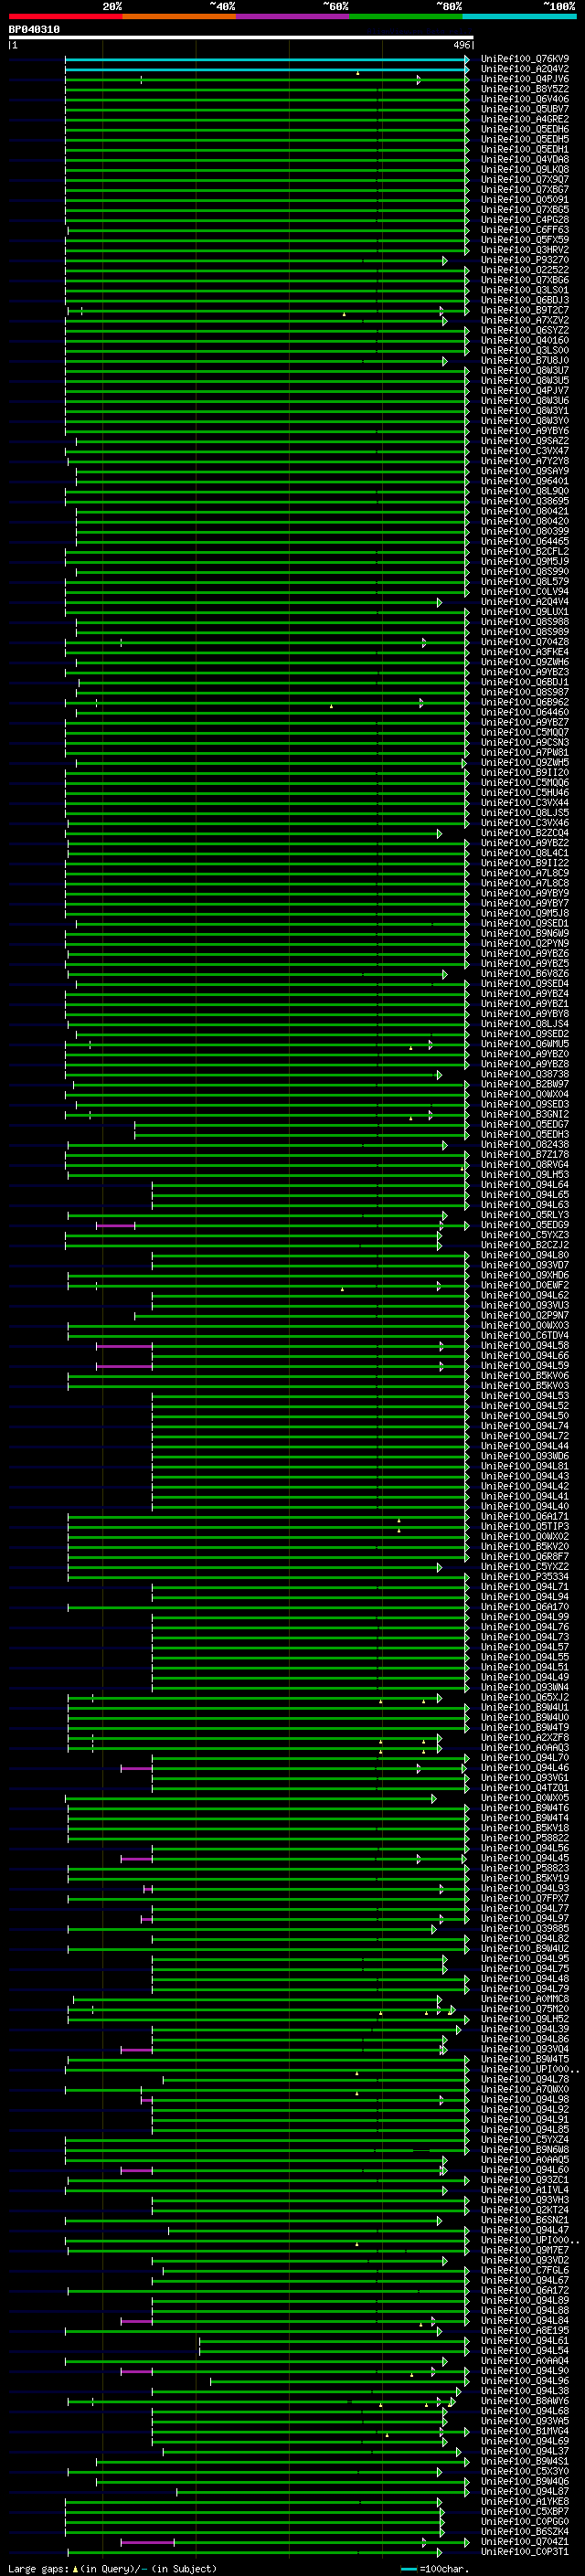Click the red ~20% identity legend bar

(66, 16)
